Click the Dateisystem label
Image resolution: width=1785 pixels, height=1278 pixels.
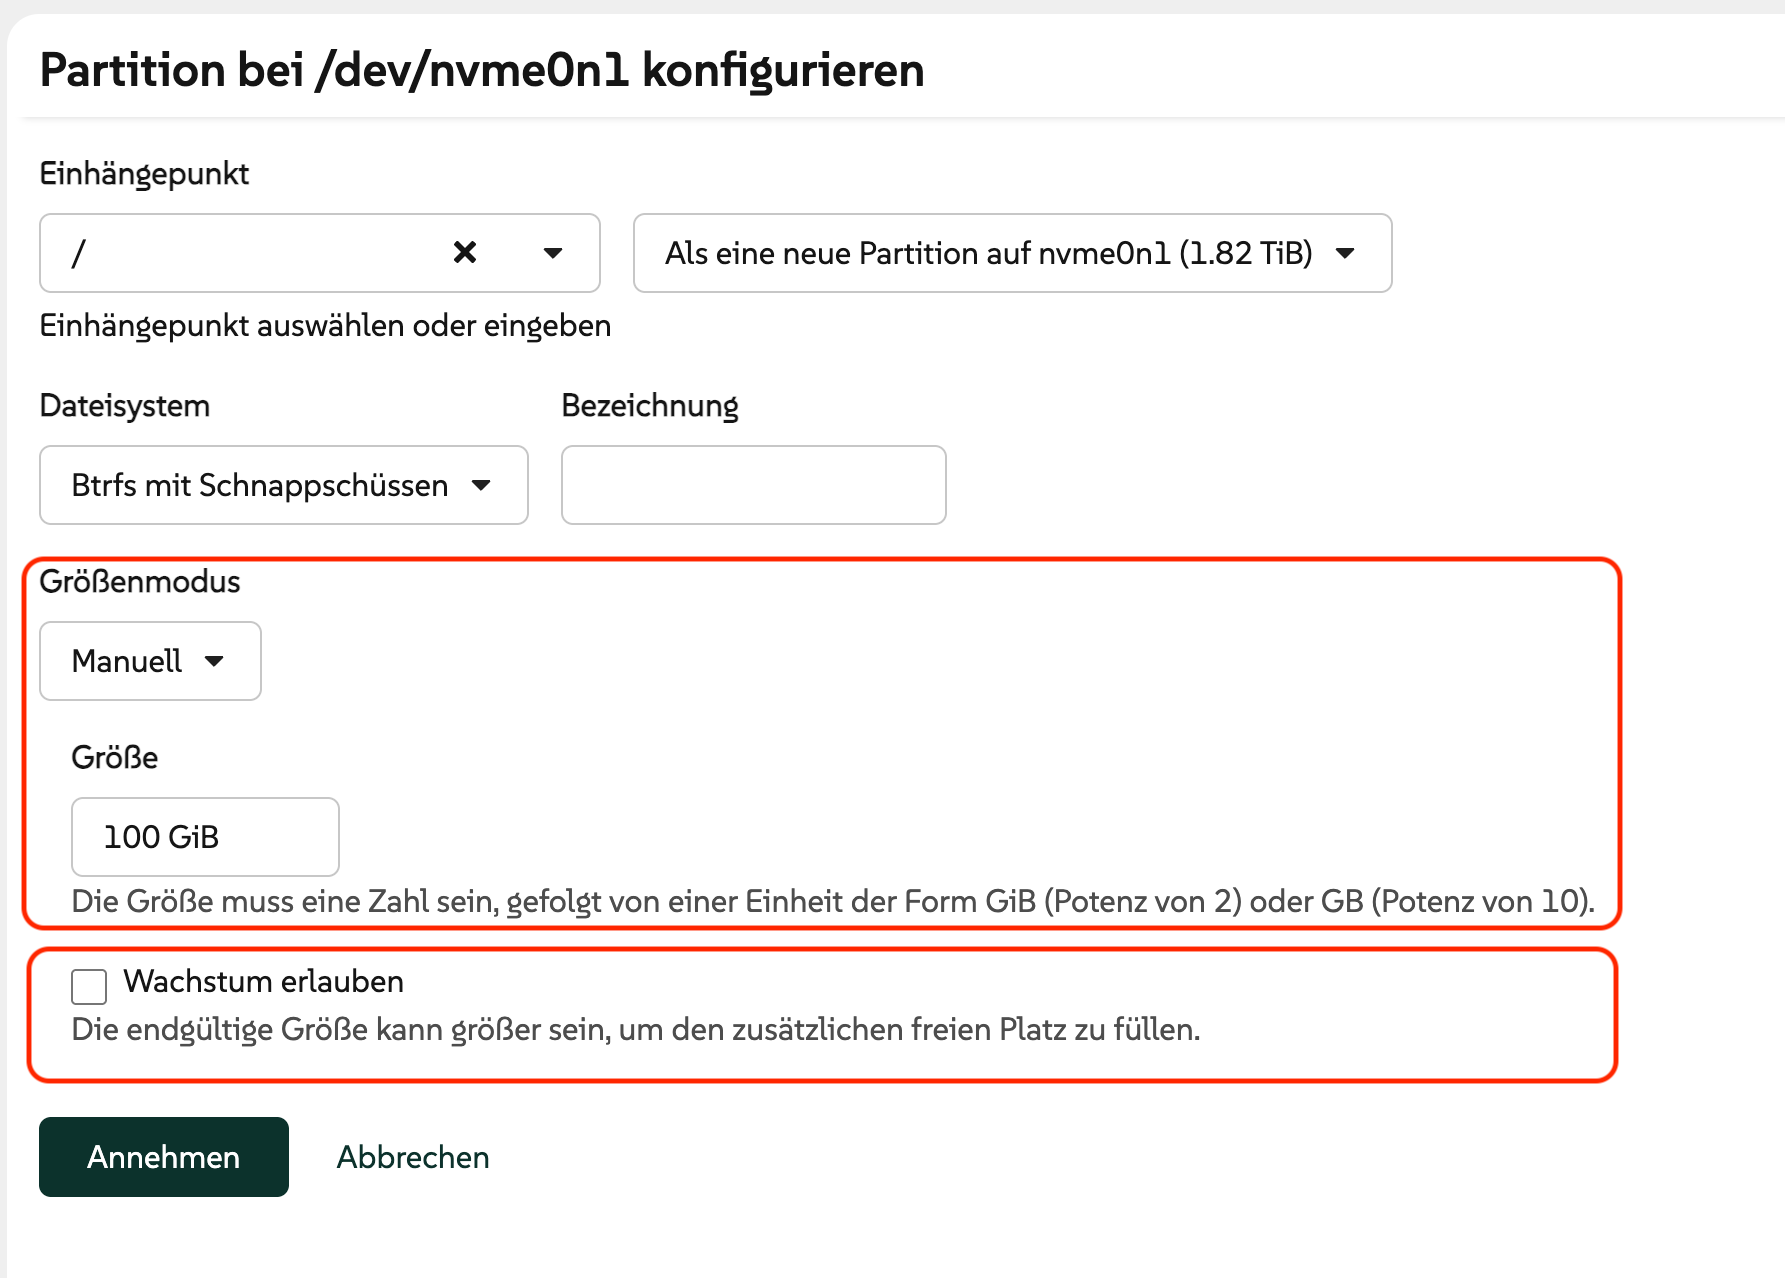(x=125, y=406)
